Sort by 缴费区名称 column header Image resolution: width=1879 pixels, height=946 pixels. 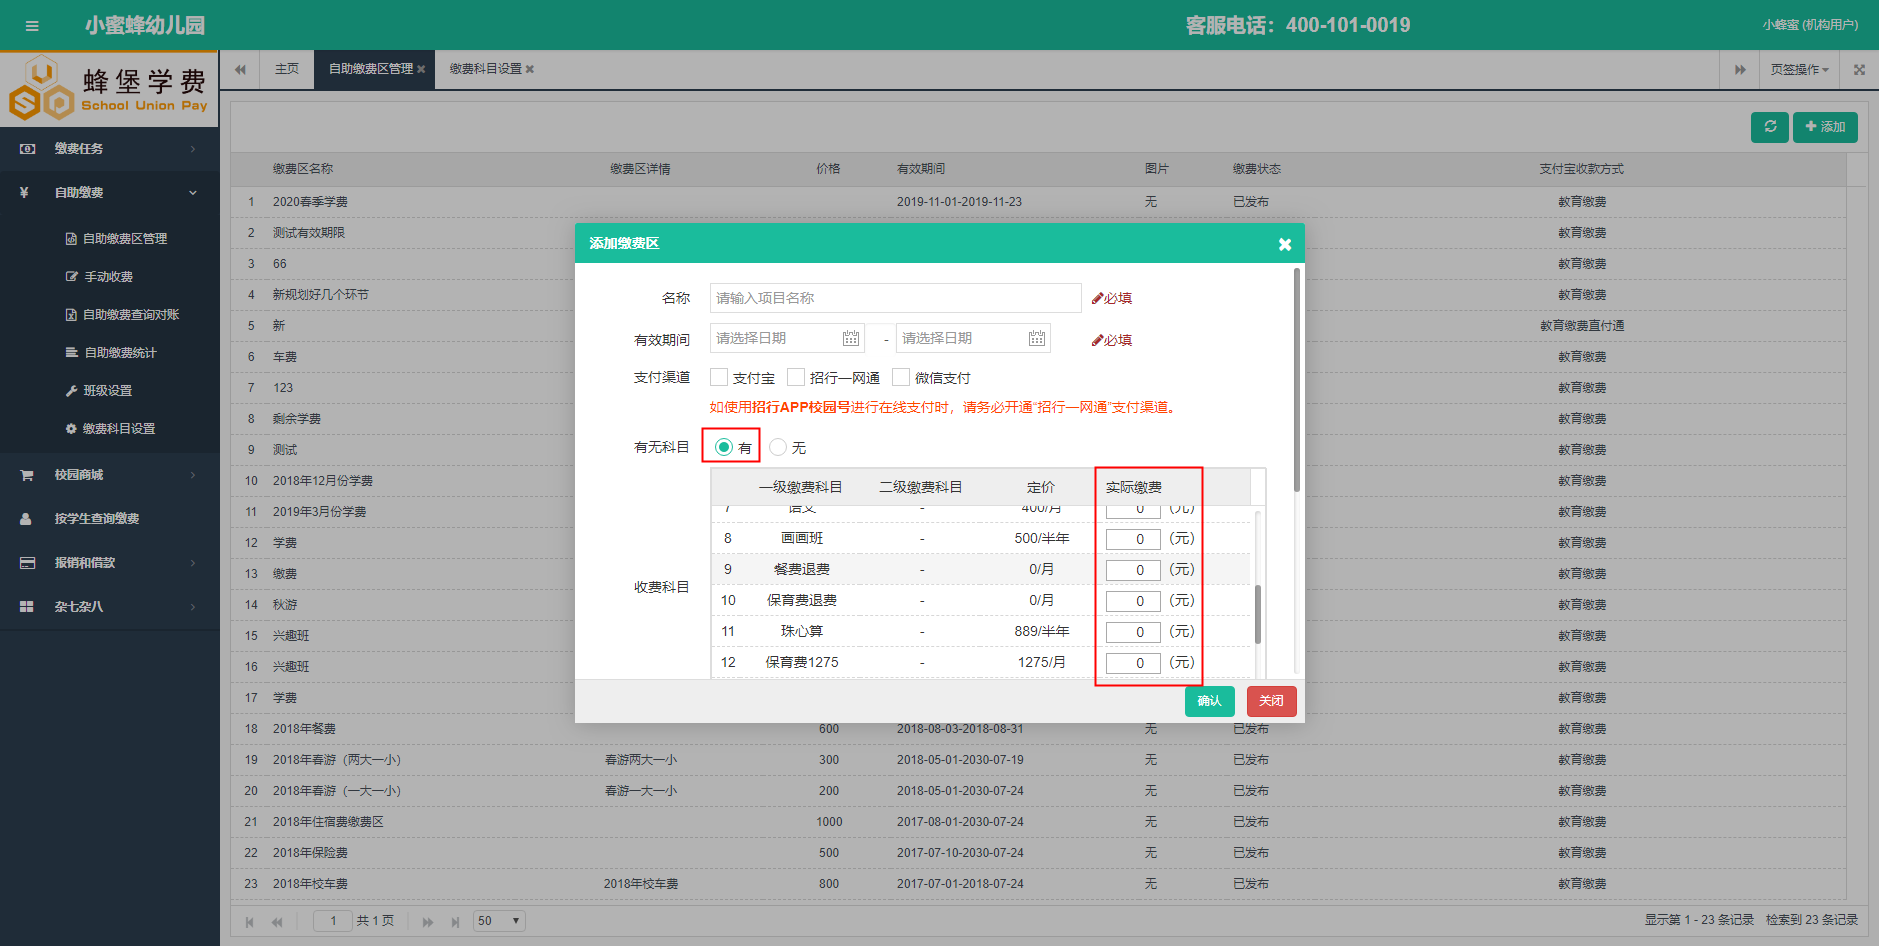[303, 169]
